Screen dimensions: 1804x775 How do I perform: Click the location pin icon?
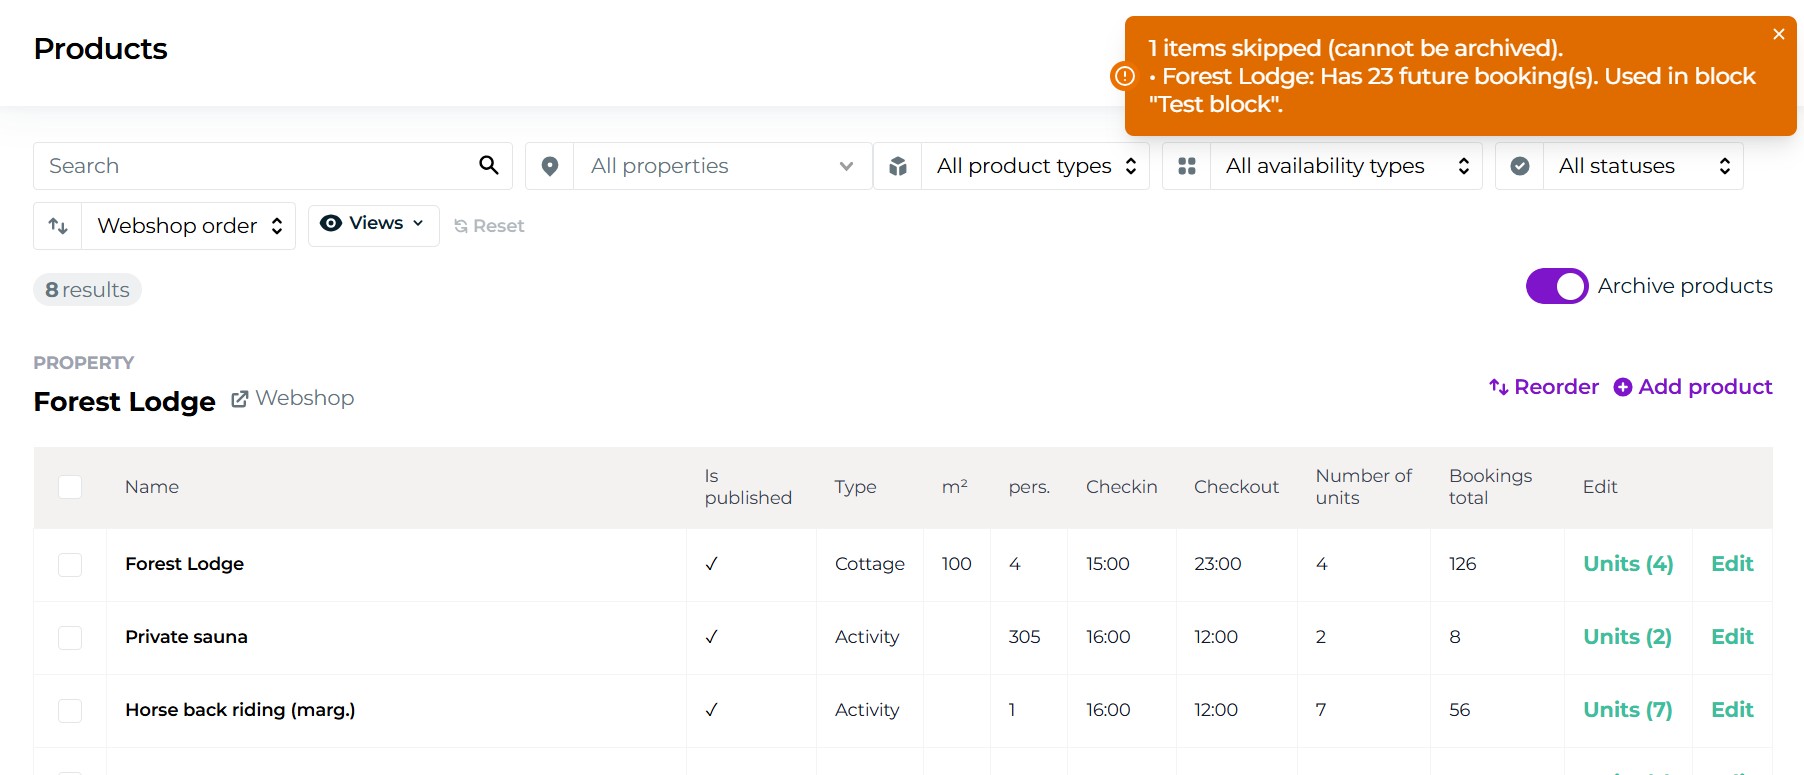[x=549, y=166]
